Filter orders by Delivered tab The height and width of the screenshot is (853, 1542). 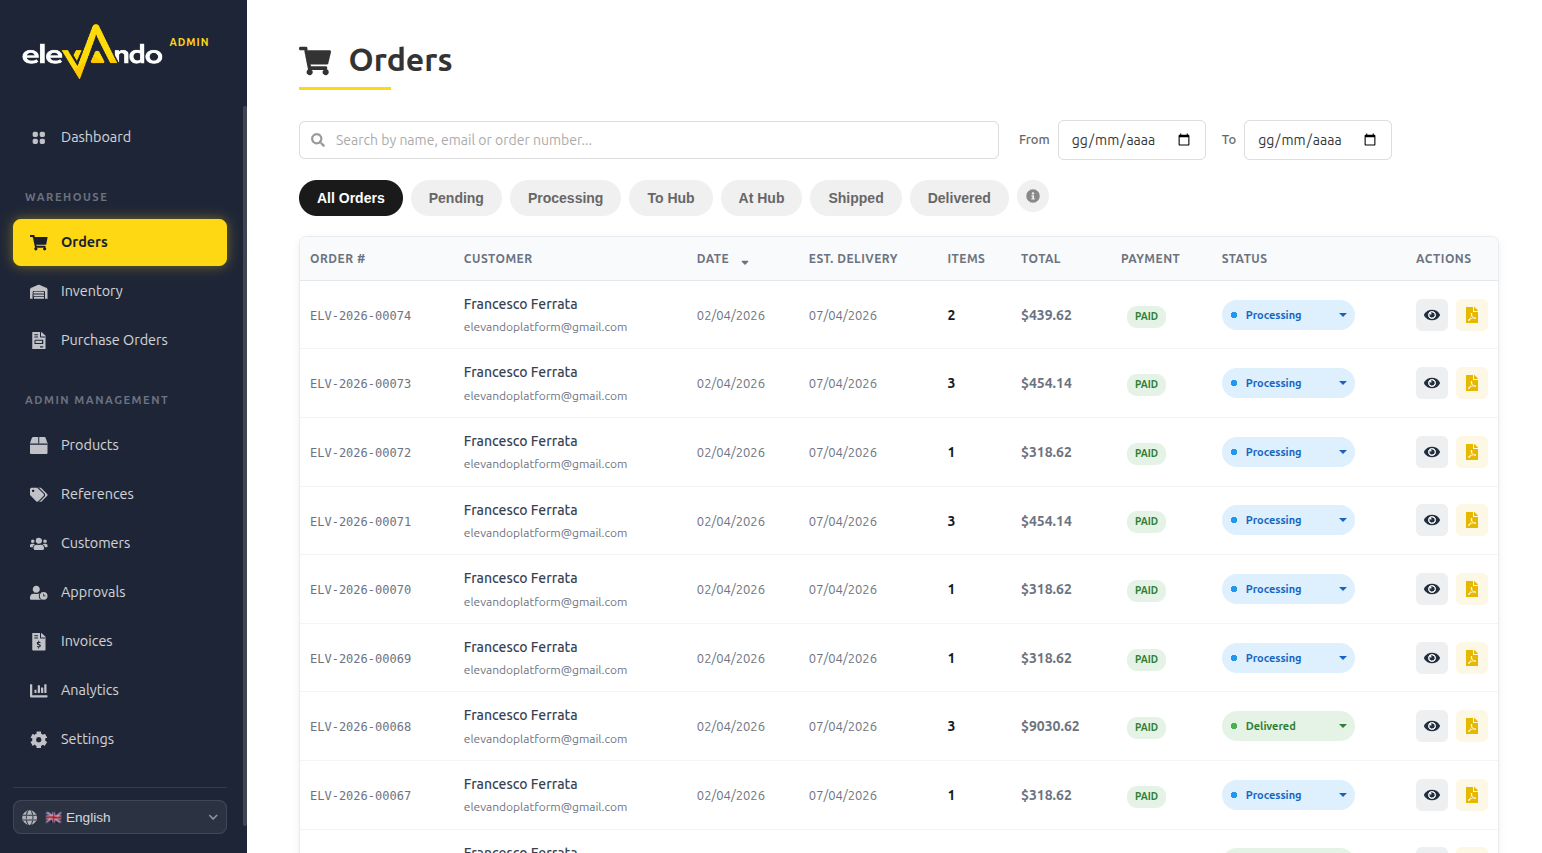[959, 198]
